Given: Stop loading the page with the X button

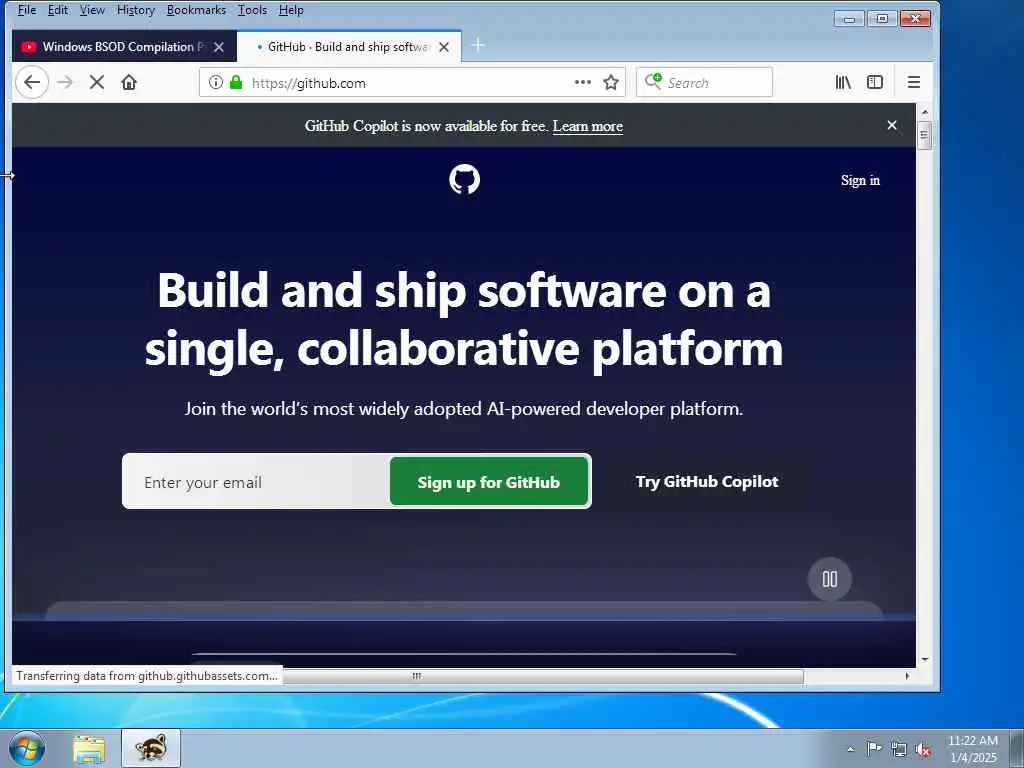Looking at the screenshot, I should 97,82.
